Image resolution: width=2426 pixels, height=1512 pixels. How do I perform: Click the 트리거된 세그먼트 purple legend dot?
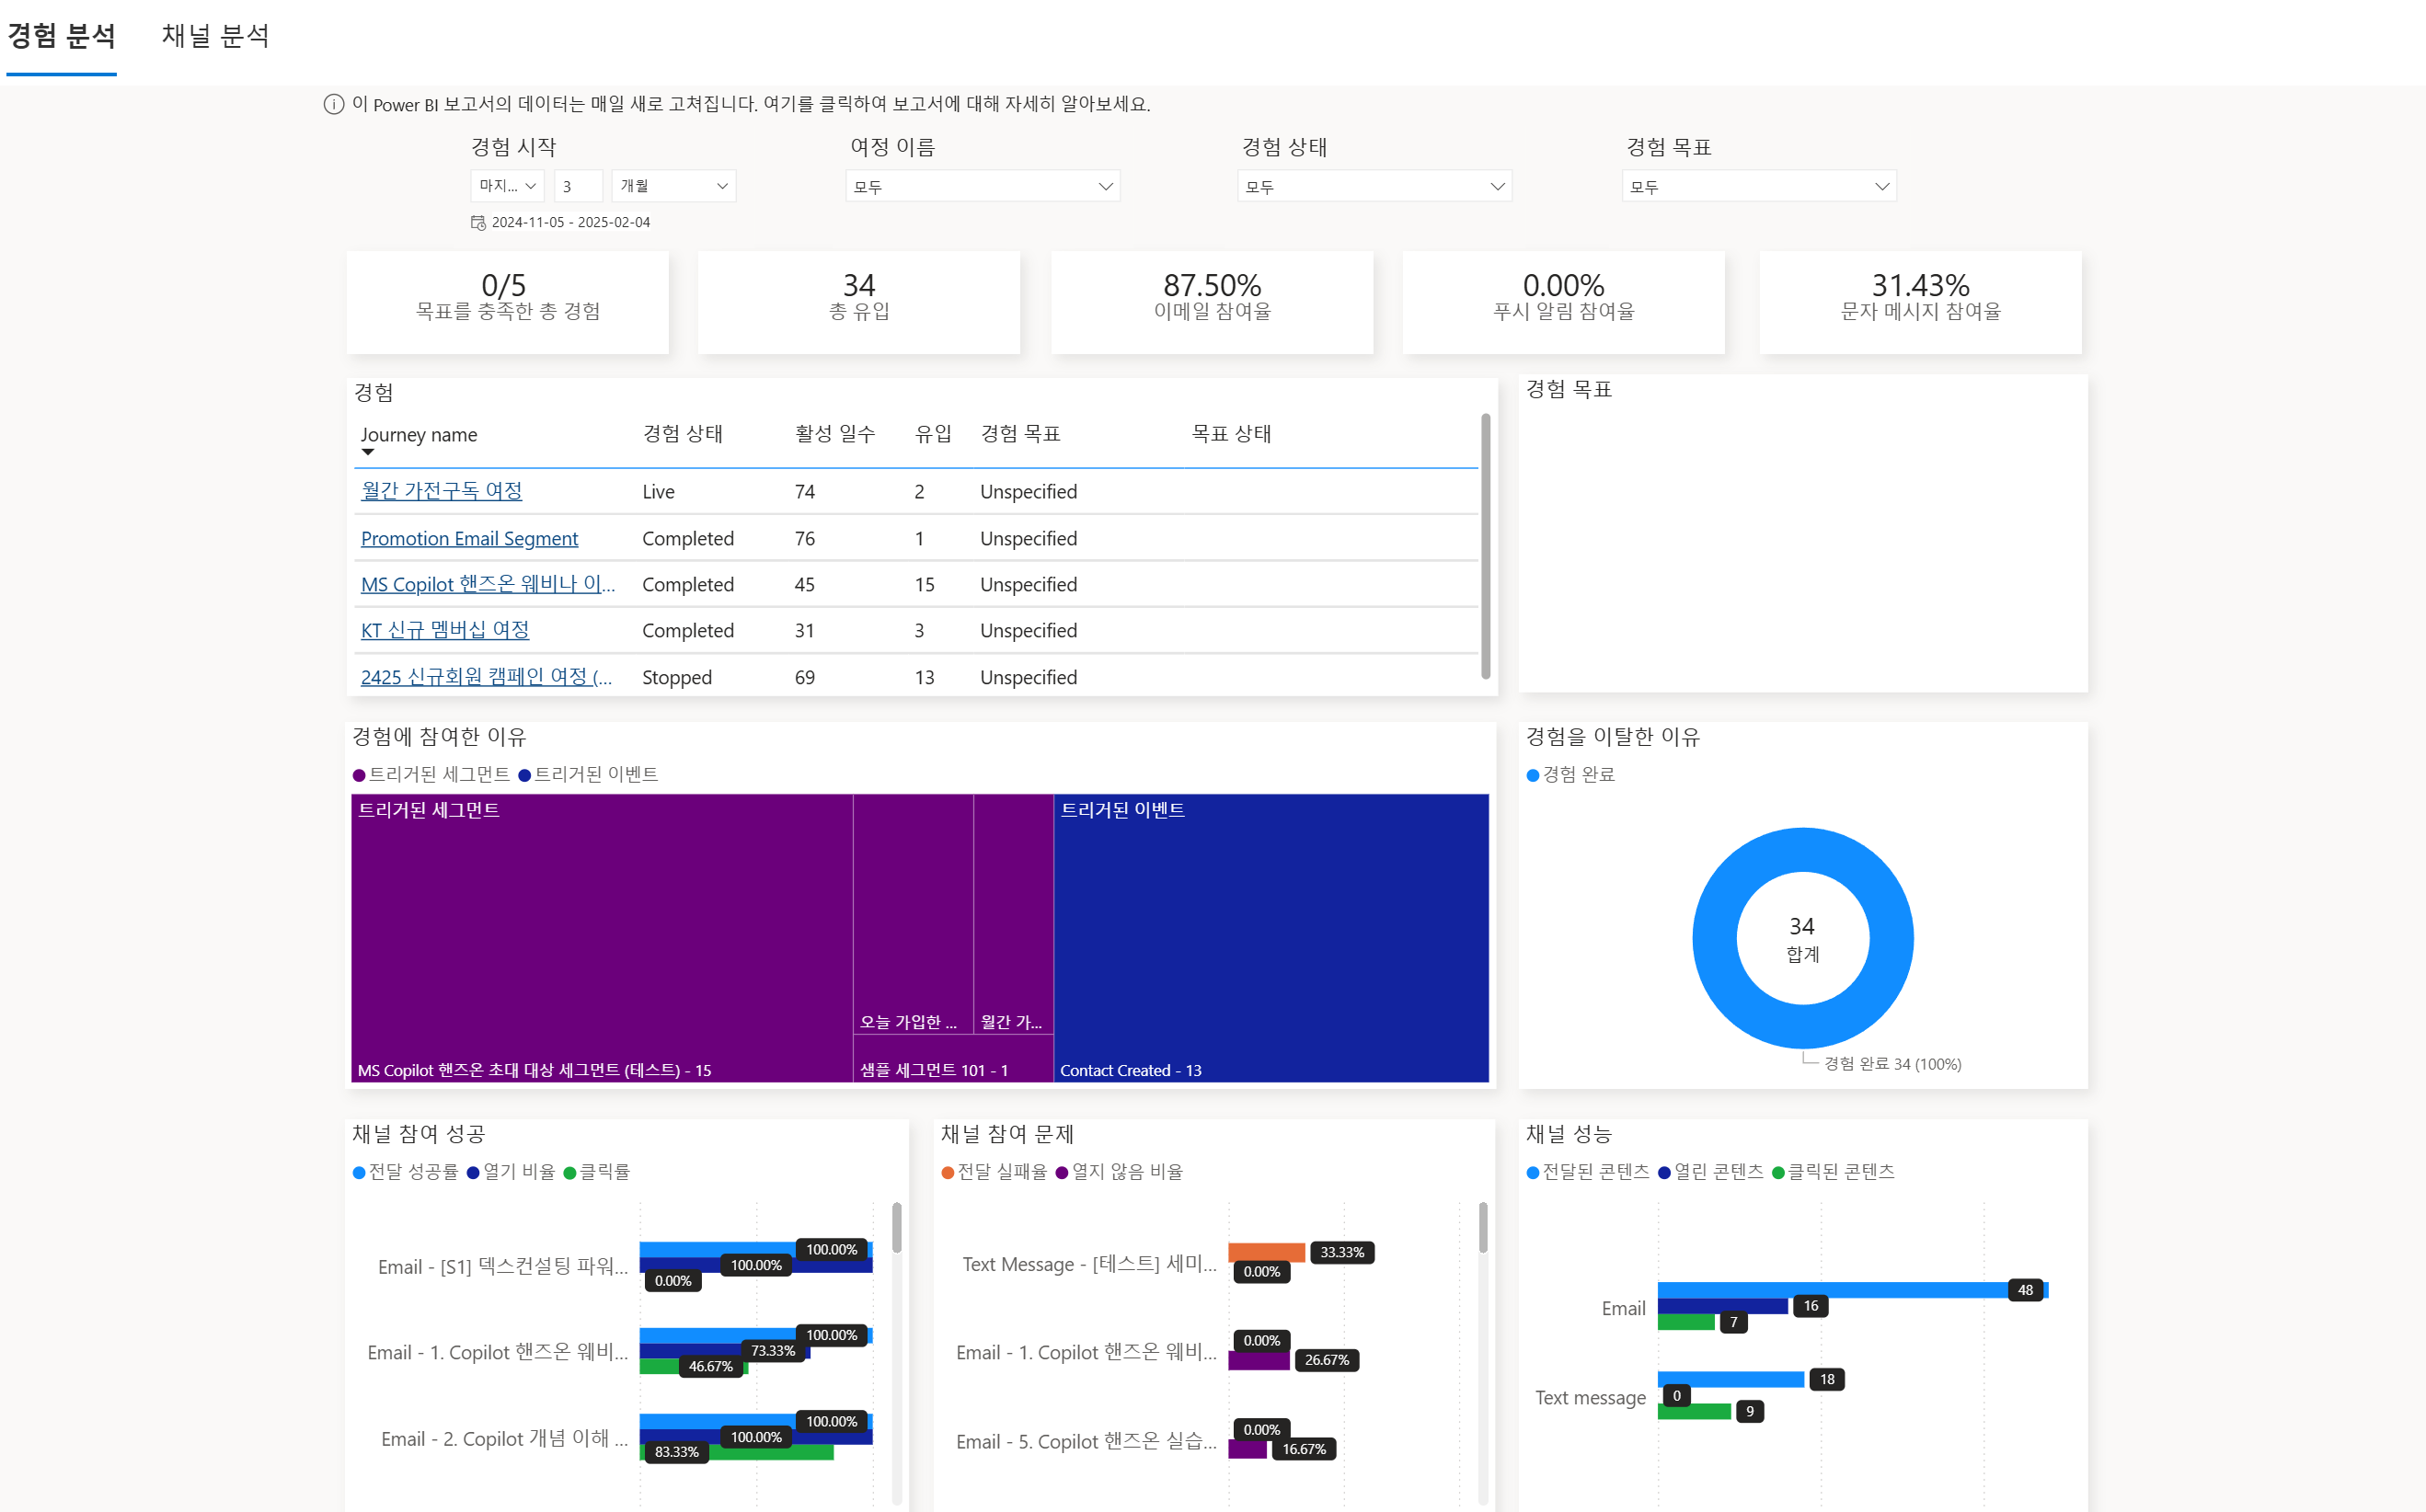click(359, 775)
